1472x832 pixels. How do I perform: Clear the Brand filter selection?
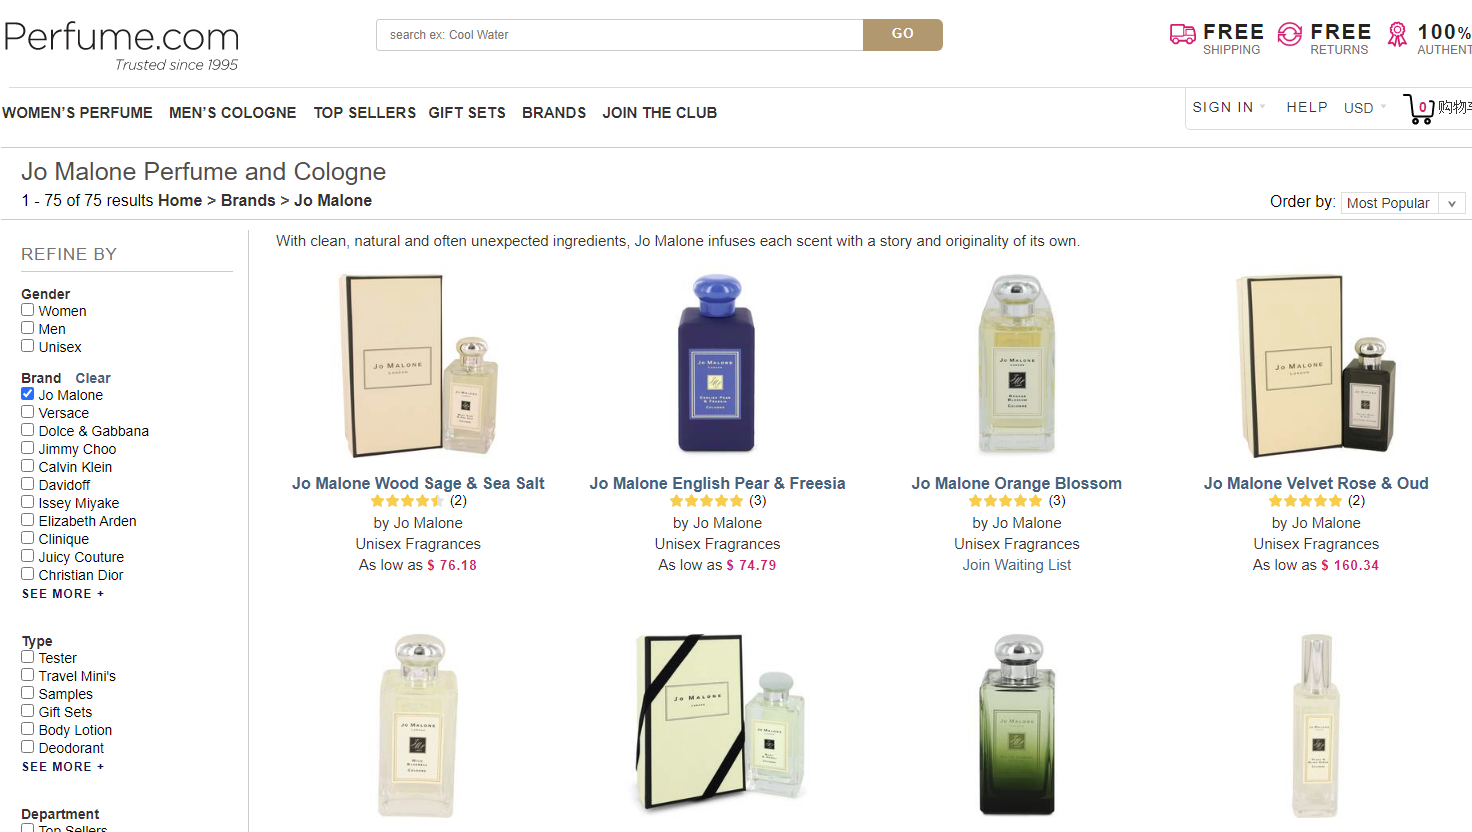click(x=93, y=378)
